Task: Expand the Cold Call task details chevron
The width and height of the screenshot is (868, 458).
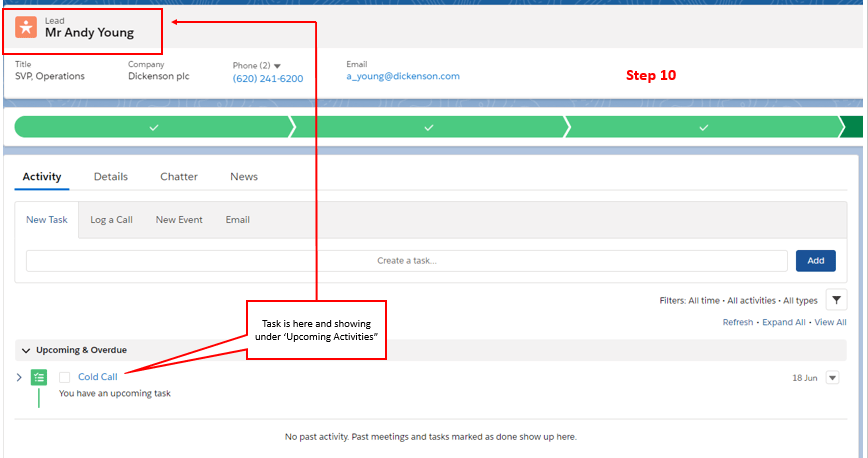Action: [19, 377]
